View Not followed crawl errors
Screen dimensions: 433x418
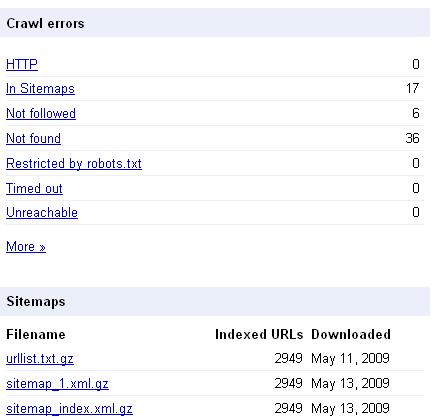click(x=41, y=114)
